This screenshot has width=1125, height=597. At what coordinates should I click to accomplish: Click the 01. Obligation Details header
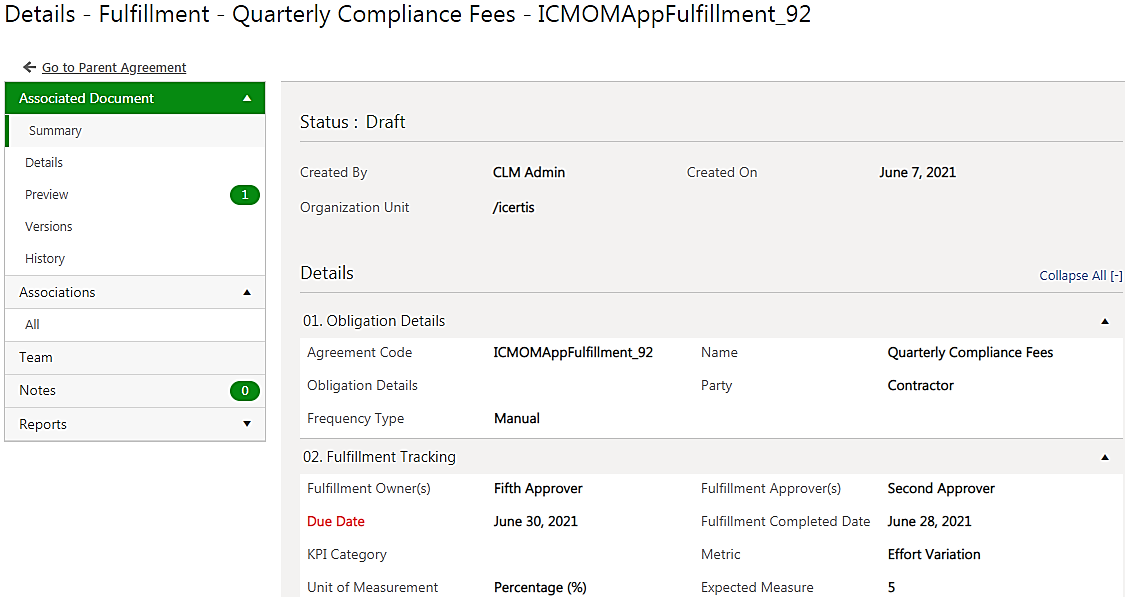pyautogui.click(x=375, y=321)
